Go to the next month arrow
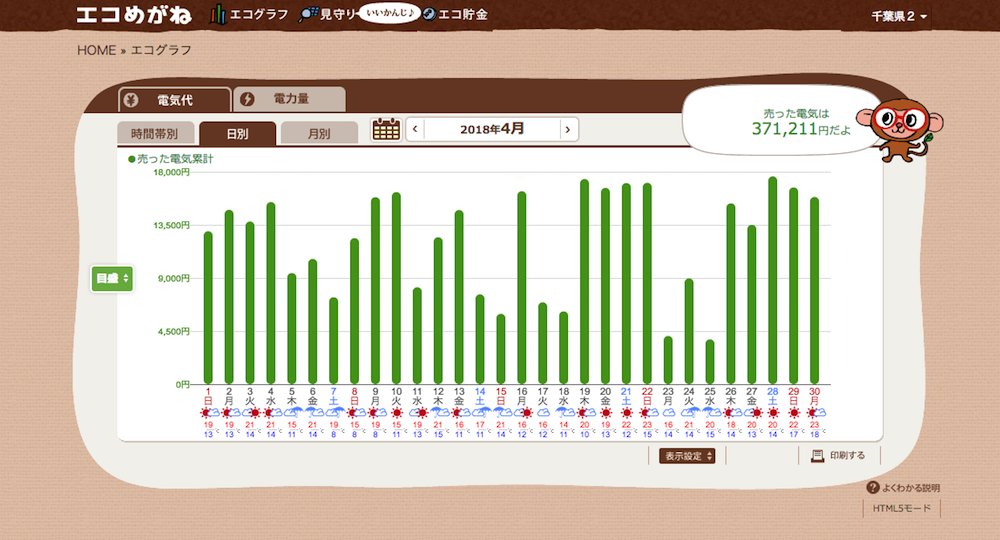Screen dimensions: 1000x540 [x=568, y=129]
